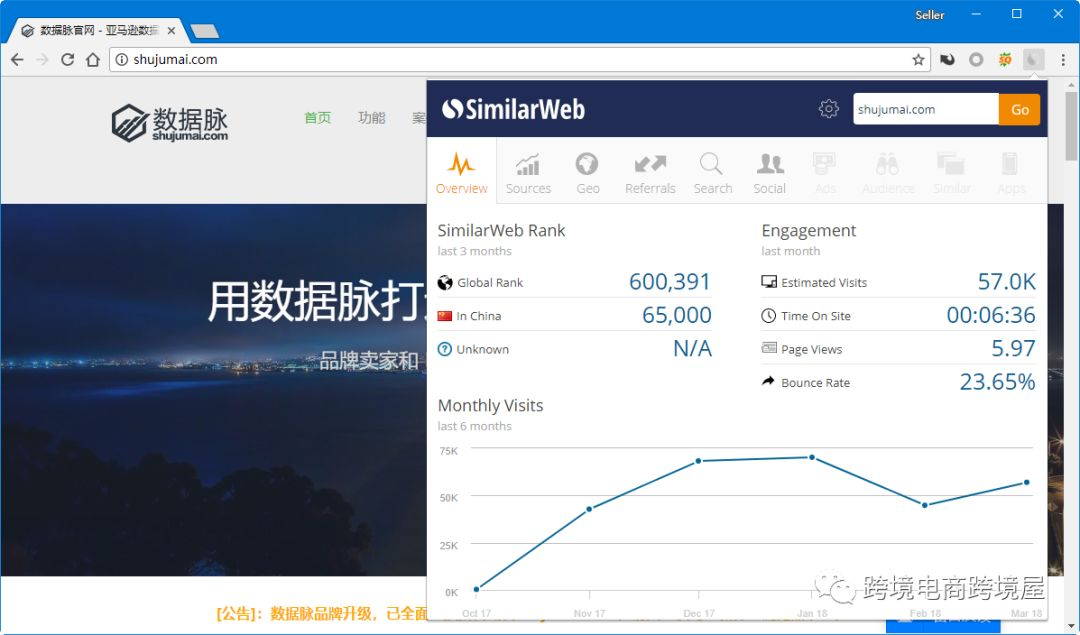Click the Oct 17 data point on chart

[x=476, y=590]
